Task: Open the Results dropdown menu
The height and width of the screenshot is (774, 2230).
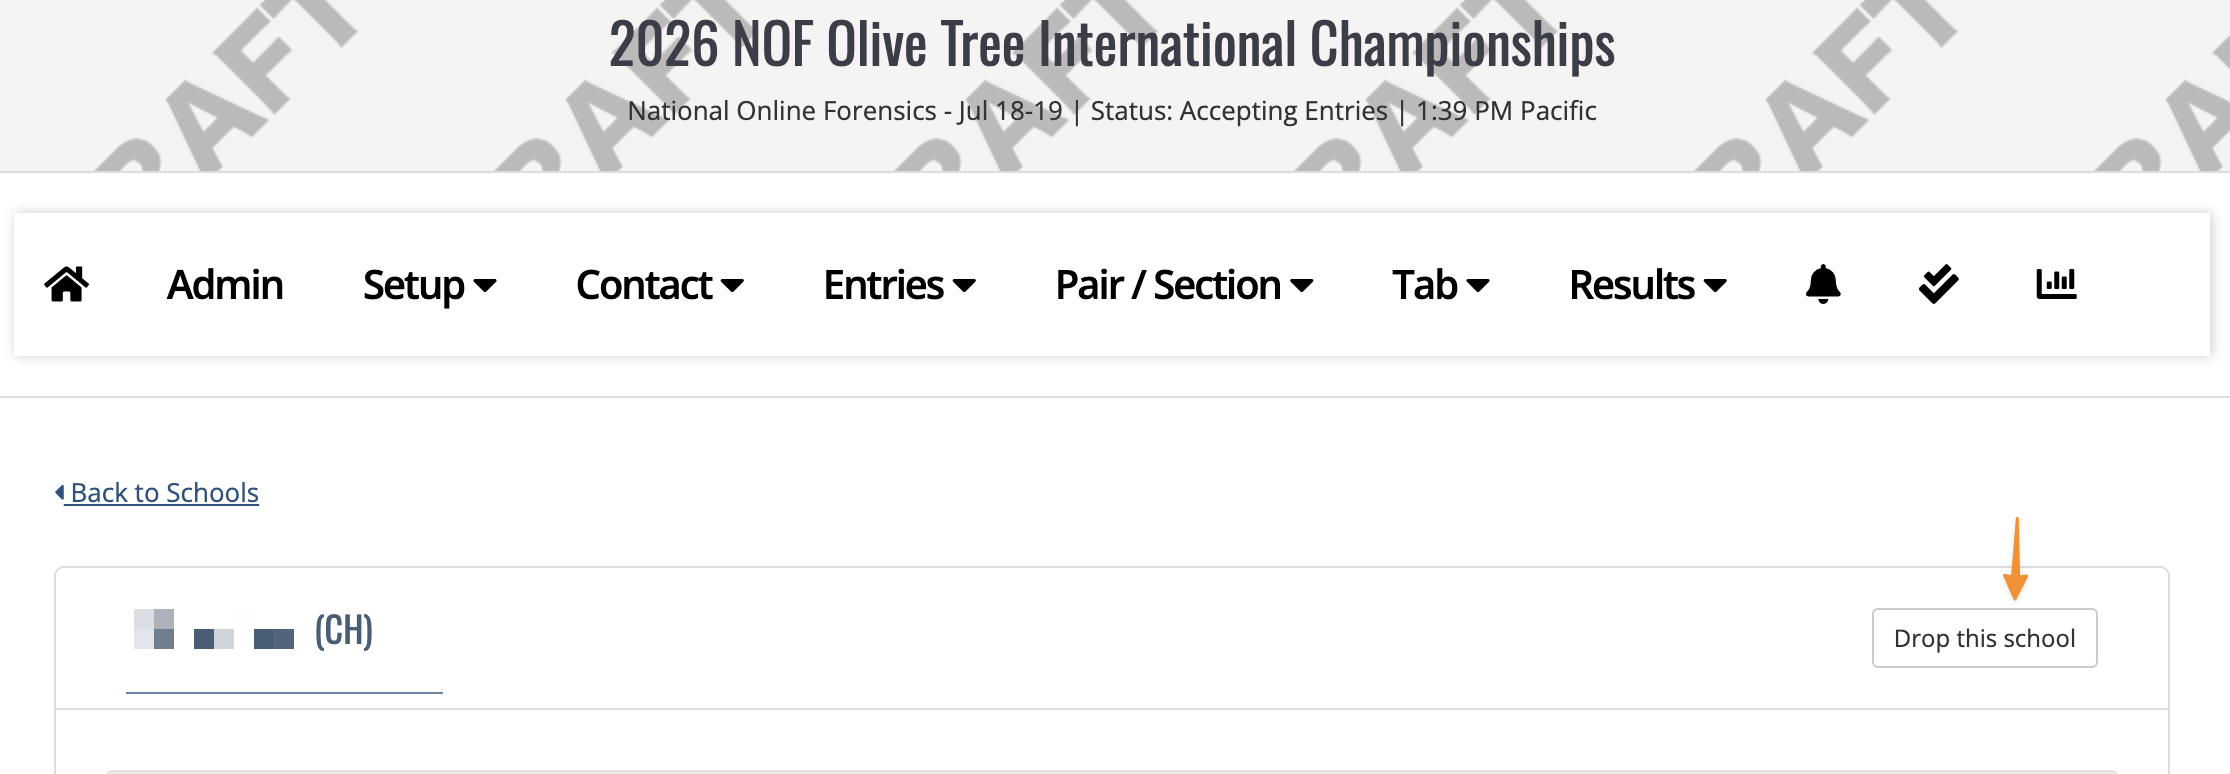Action: 1647,285
